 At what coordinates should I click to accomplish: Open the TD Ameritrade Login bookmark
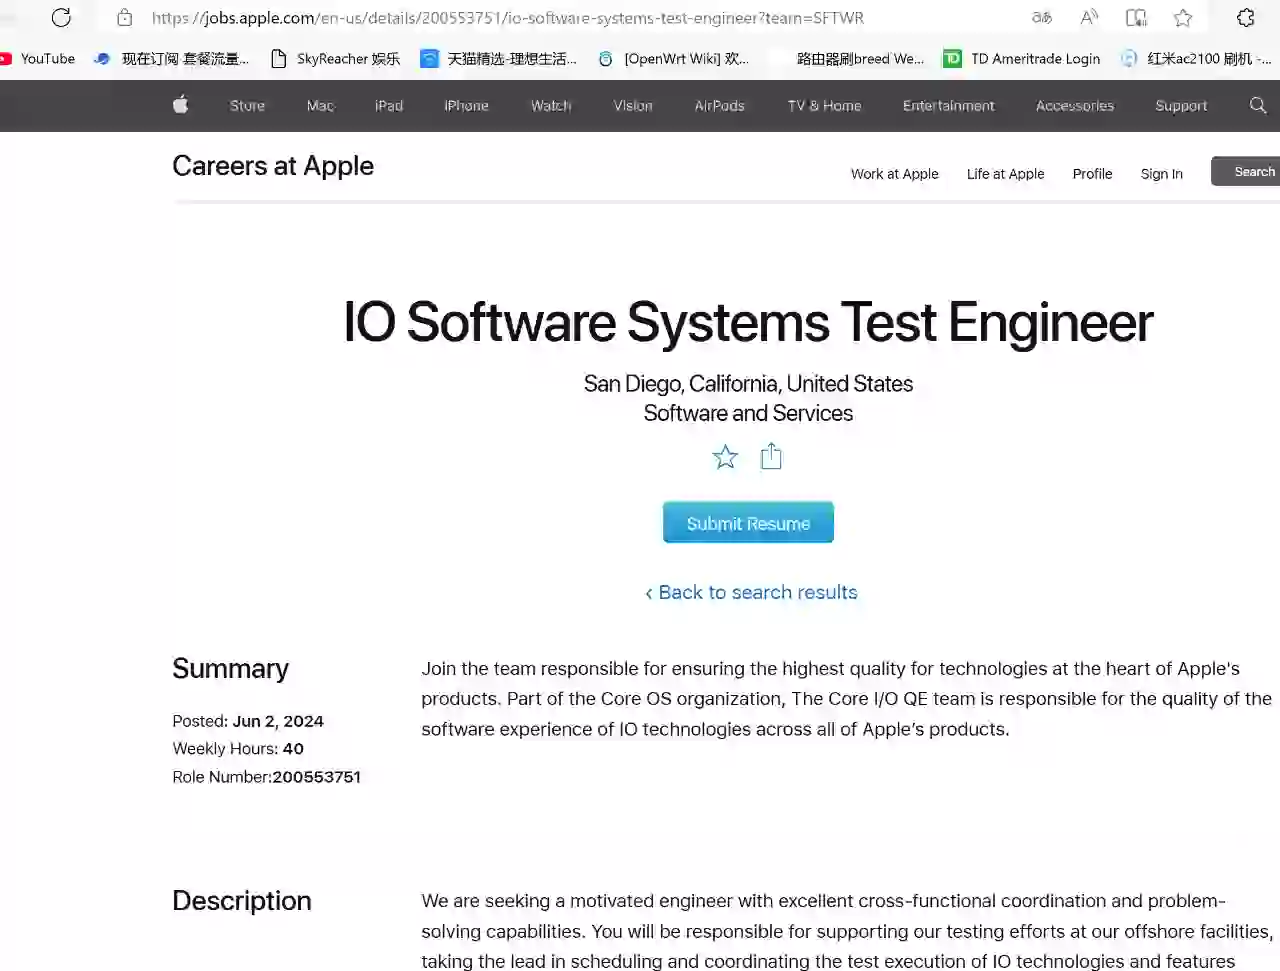point(1022,59)
